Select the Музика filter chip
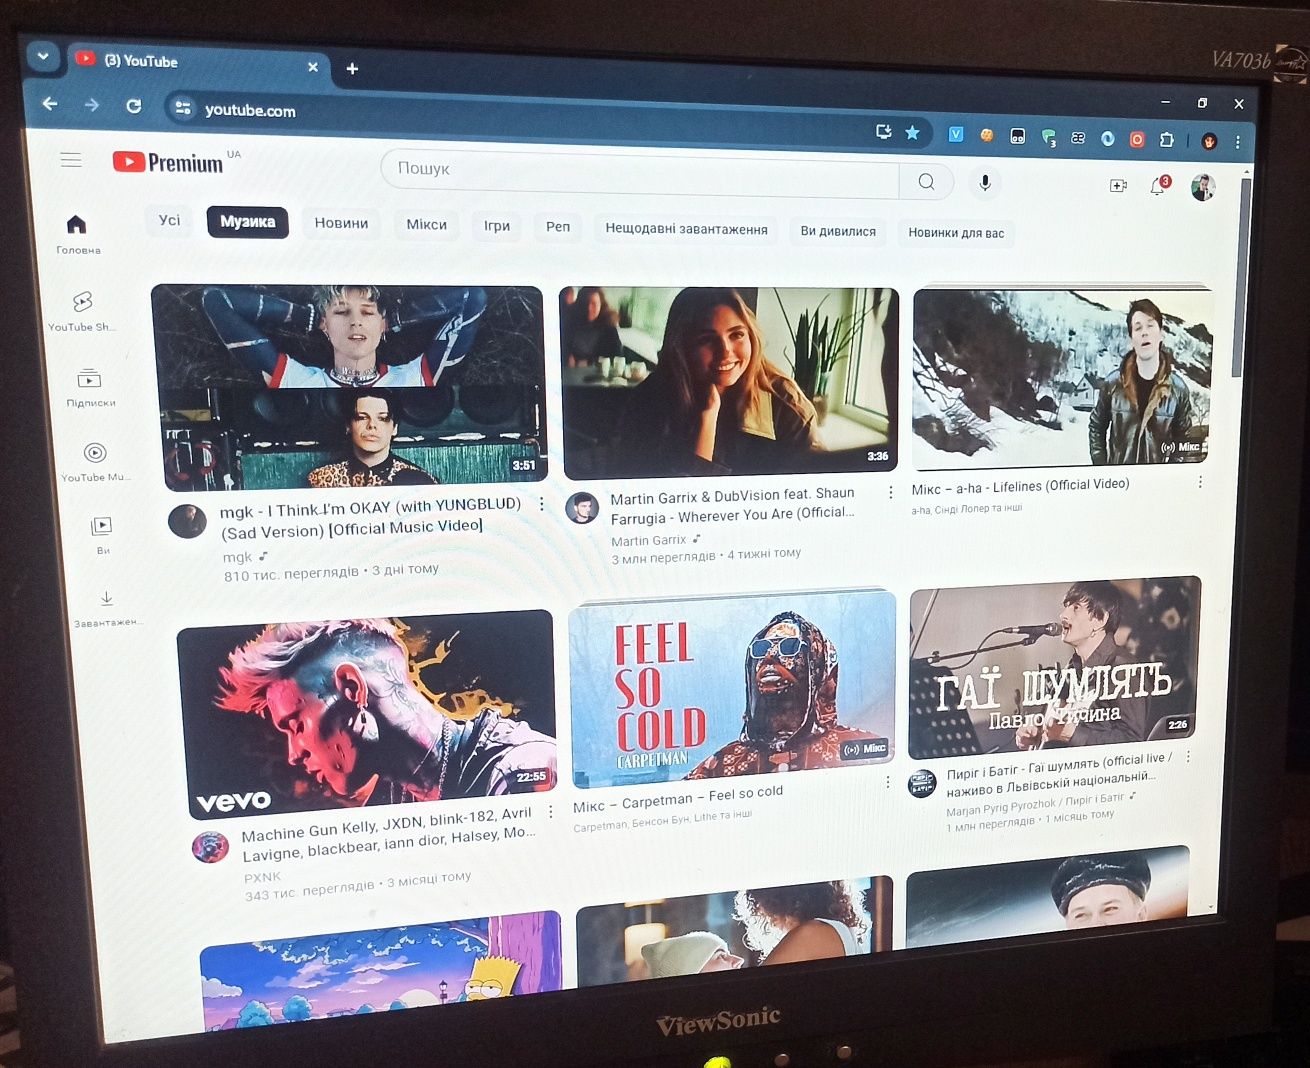 247,222
